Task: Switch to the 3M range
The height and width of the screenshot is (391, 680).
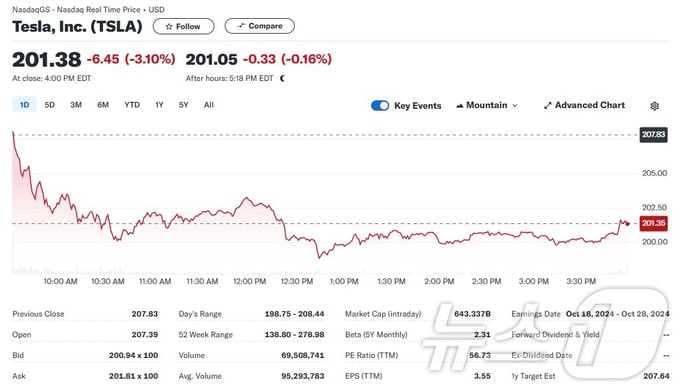Action: (76, 104)
